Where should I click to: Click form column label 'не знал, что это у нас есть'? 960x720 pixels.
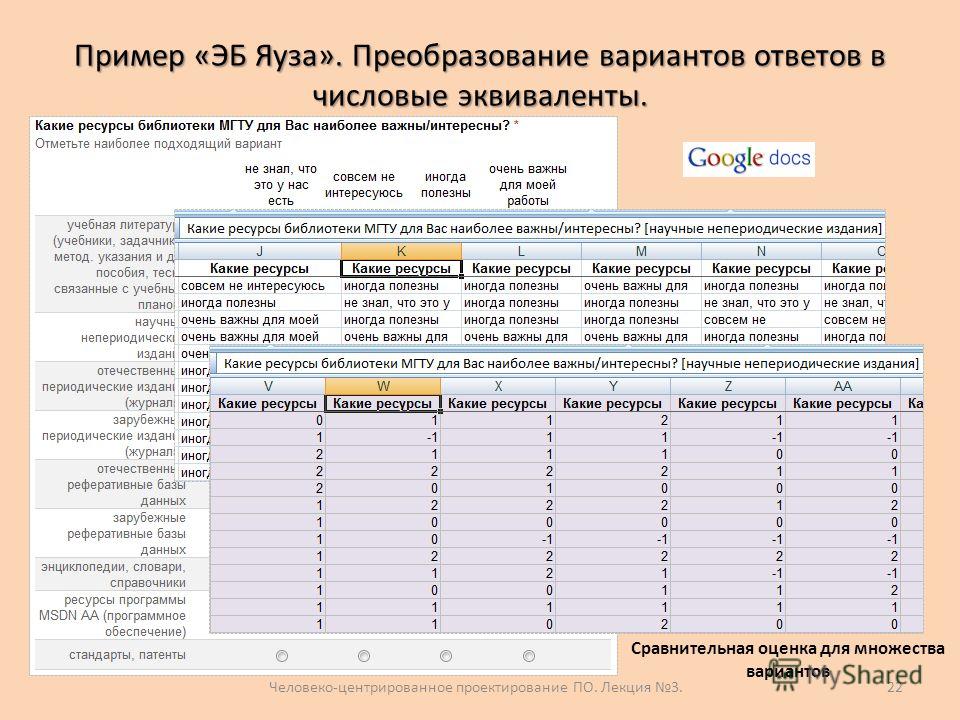point(281,184)
